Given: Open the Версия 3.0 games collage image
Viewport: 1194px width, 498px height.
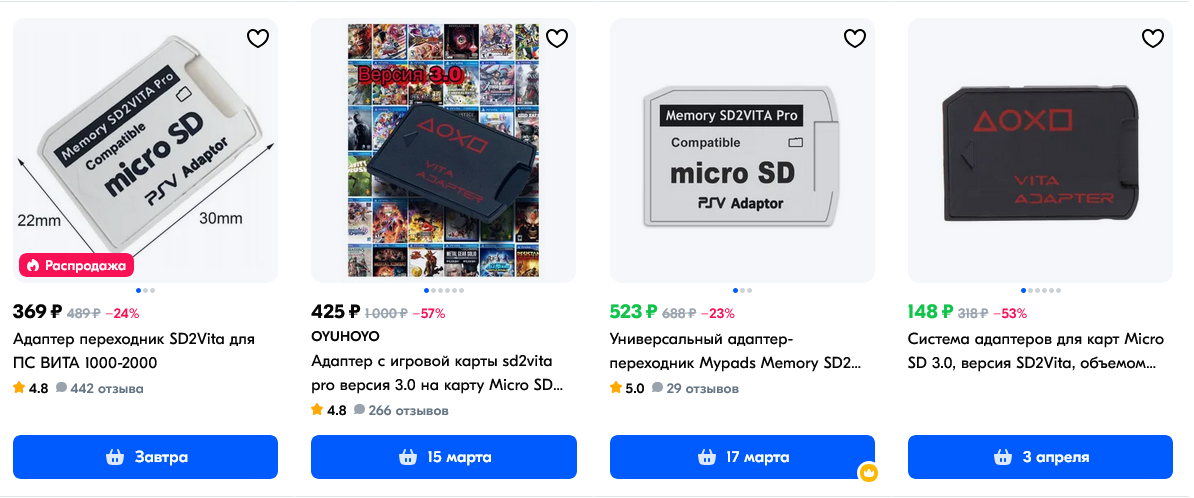Looking at the screenshot, I should pyautogui.click(x=444, y=151).
